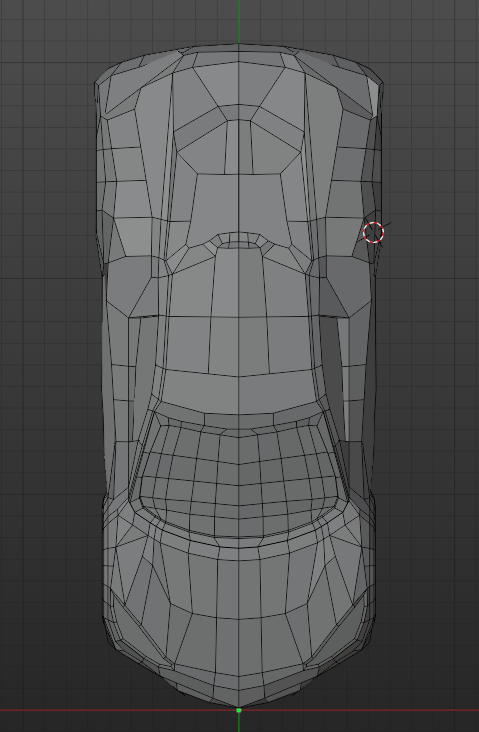Viewport: 479px width, 732px height.
Task: Select the green point at mesh base
Action: click(x=239, y=711)
